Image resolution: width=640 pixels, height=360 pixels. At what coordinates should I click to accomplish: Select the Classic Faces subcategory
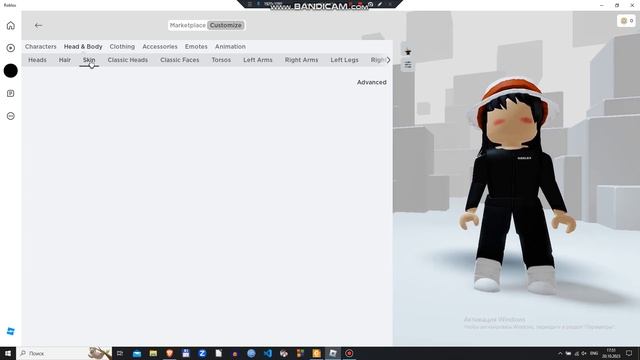click(x=180, y=60)
